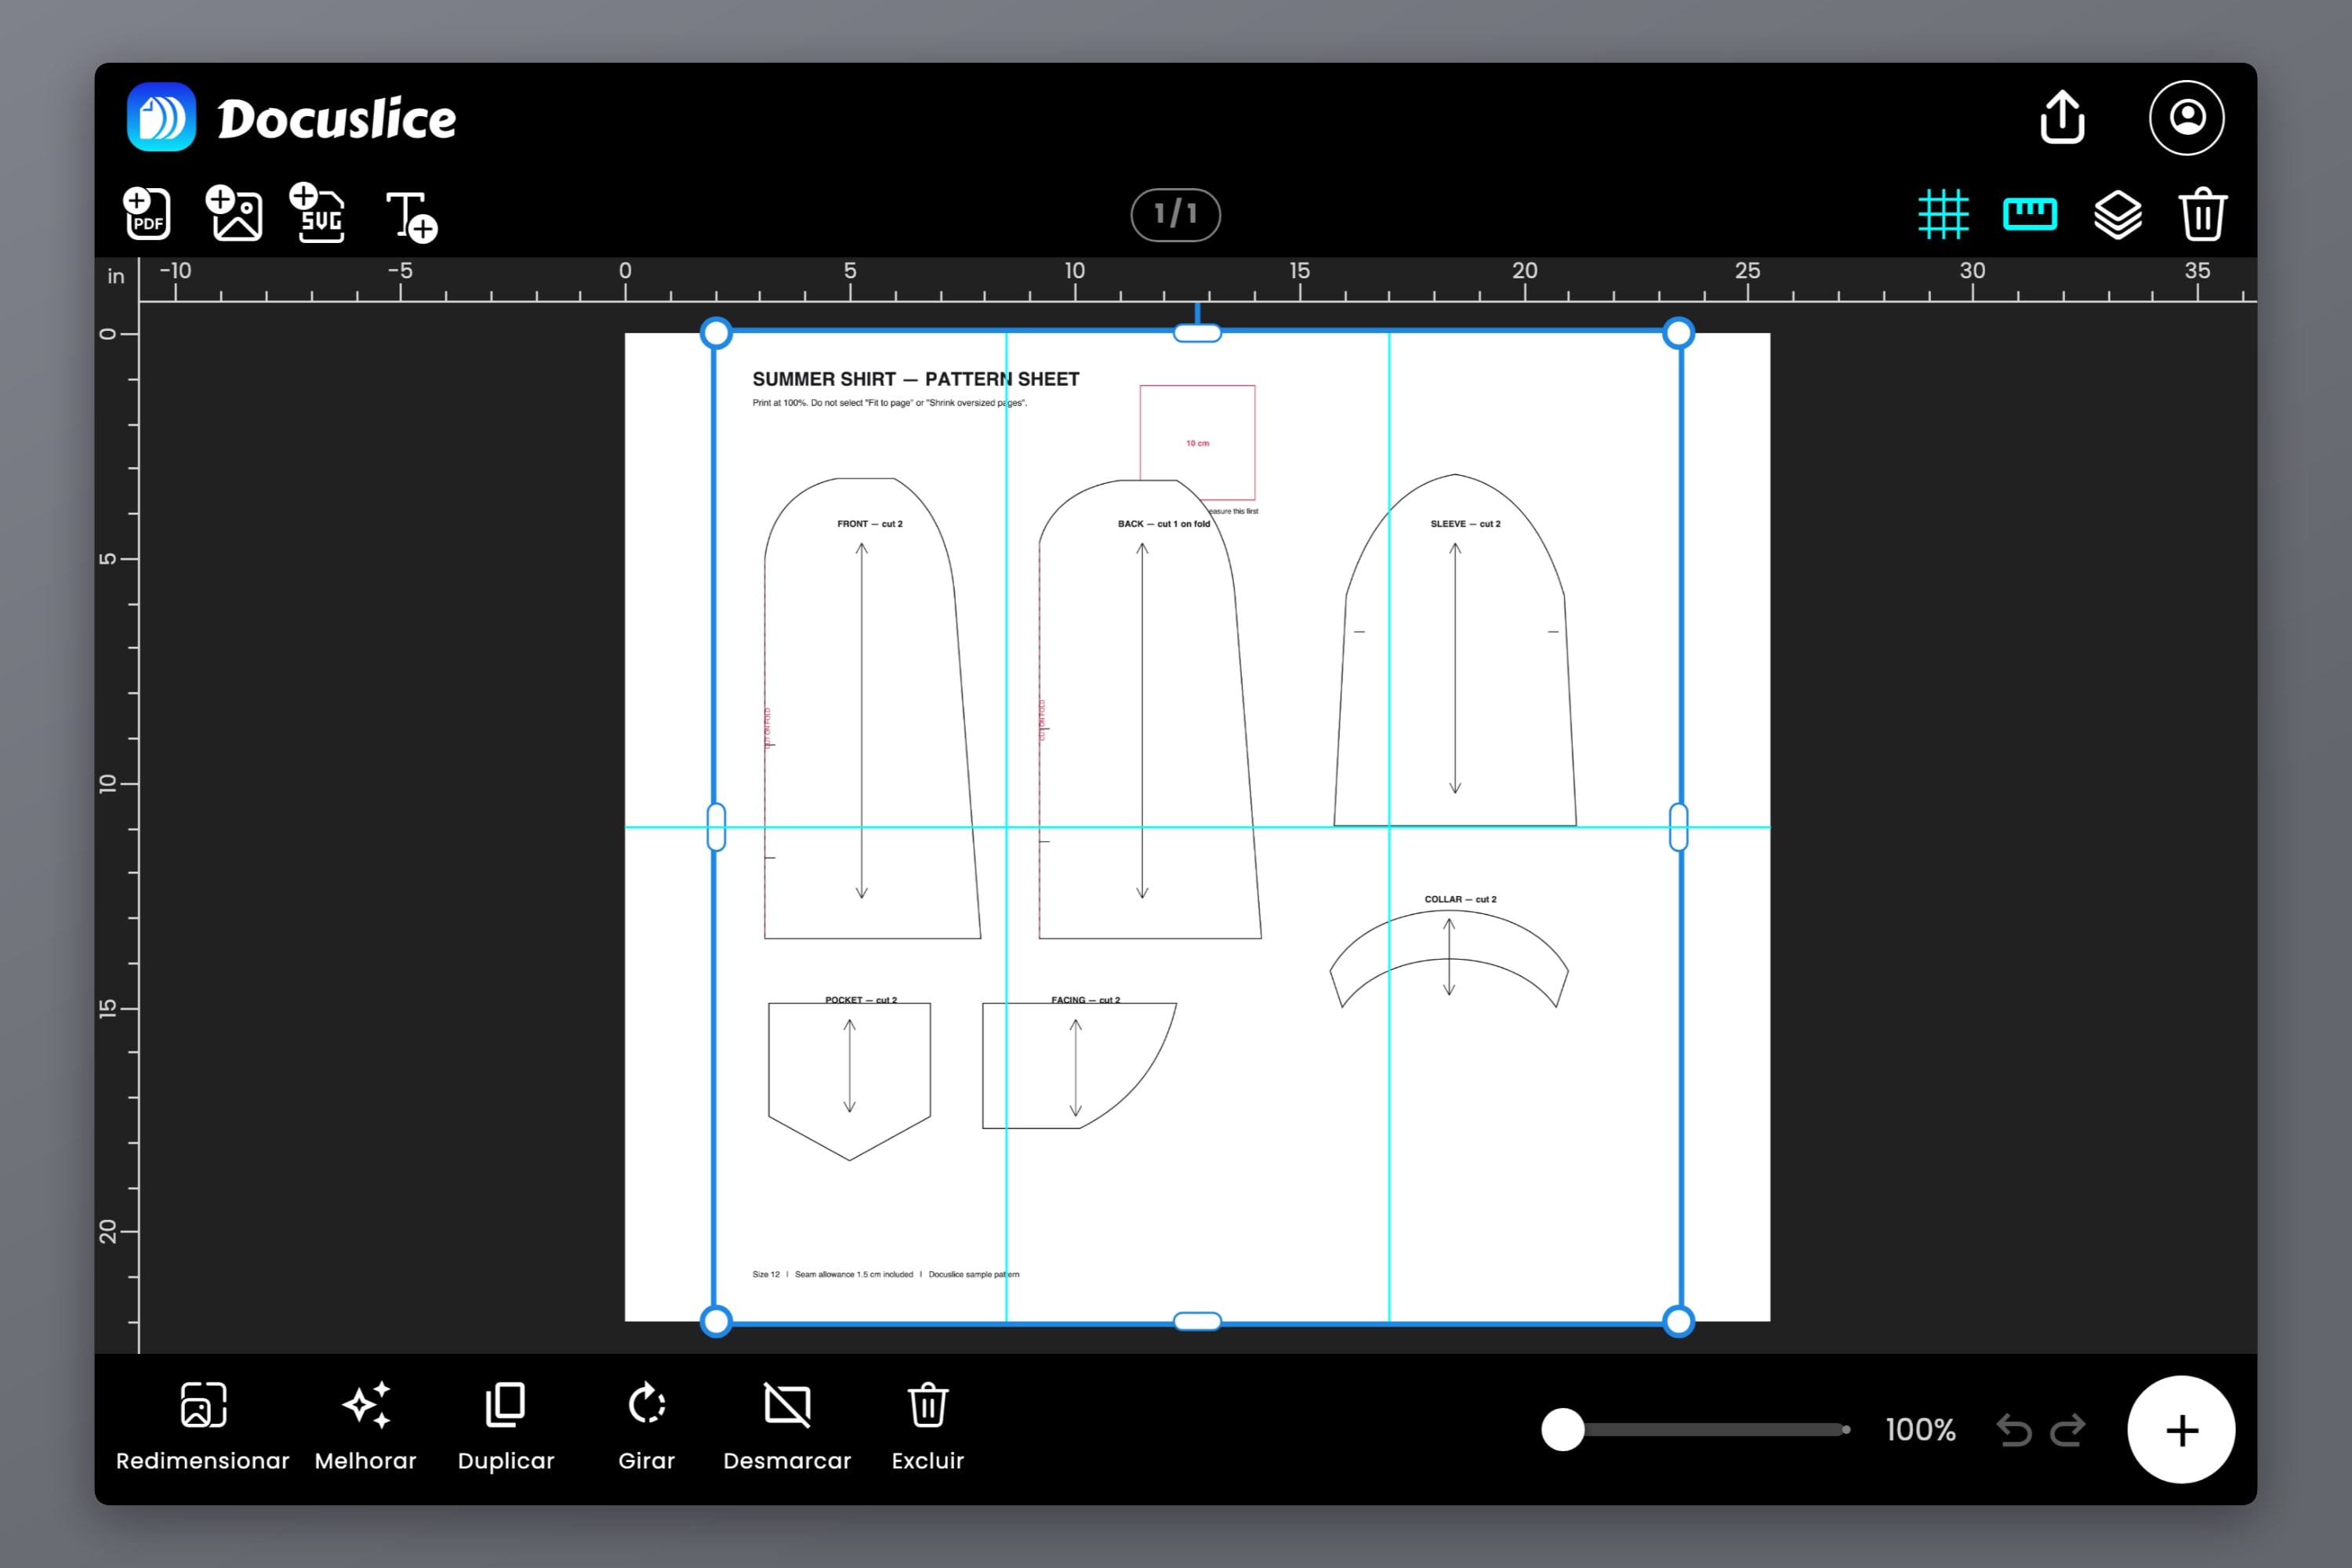This screenshot has width=2352, height=1568.
Task: Click the bottom-right selection corner handle
Action: [x=1678, y=1321]
